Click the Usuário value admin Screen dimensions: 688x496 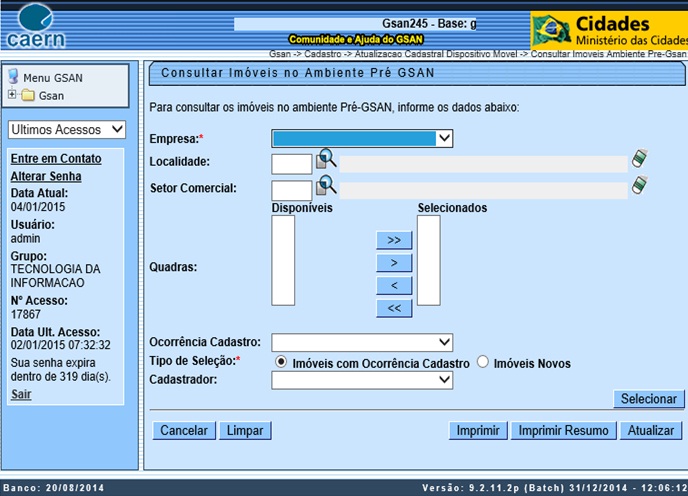point(25,238)
